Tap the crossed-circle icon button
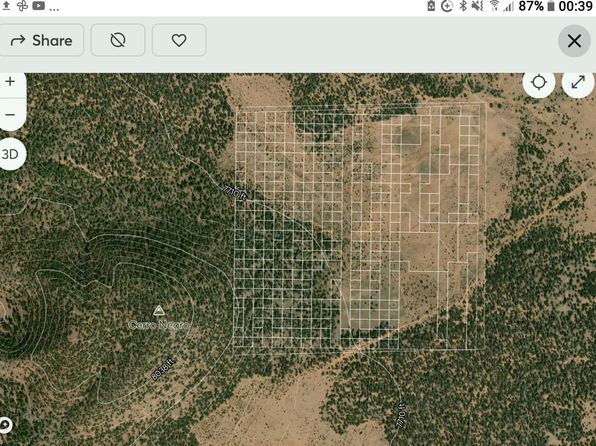The height and width of the screenshot is (446, 596). point(118,40)
